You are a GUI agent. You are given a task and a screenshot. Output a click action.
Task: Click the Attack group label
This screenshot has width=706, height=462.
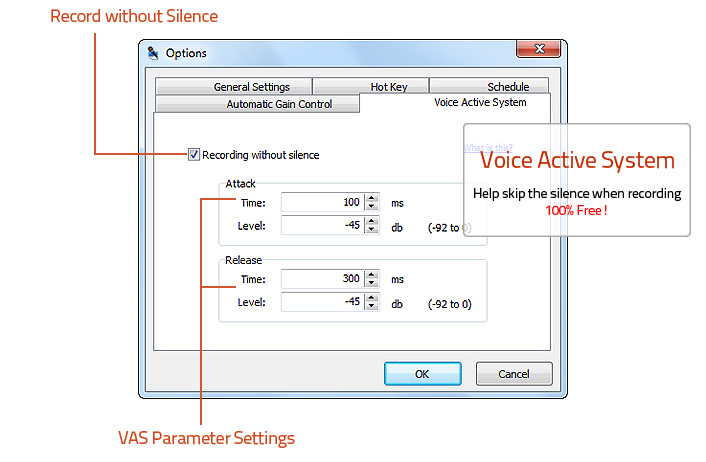point(240,184)
